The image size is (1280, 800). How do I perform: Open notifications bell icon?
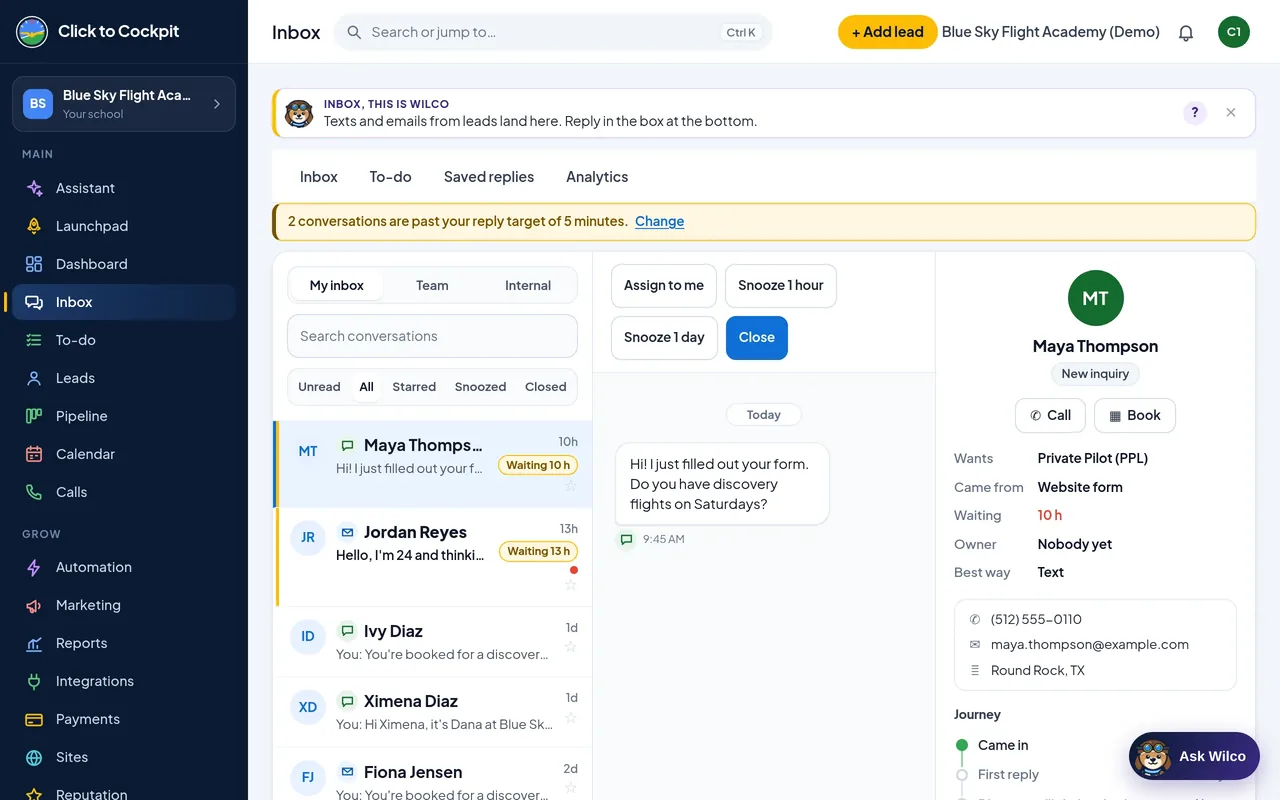tap(1186, 32)
